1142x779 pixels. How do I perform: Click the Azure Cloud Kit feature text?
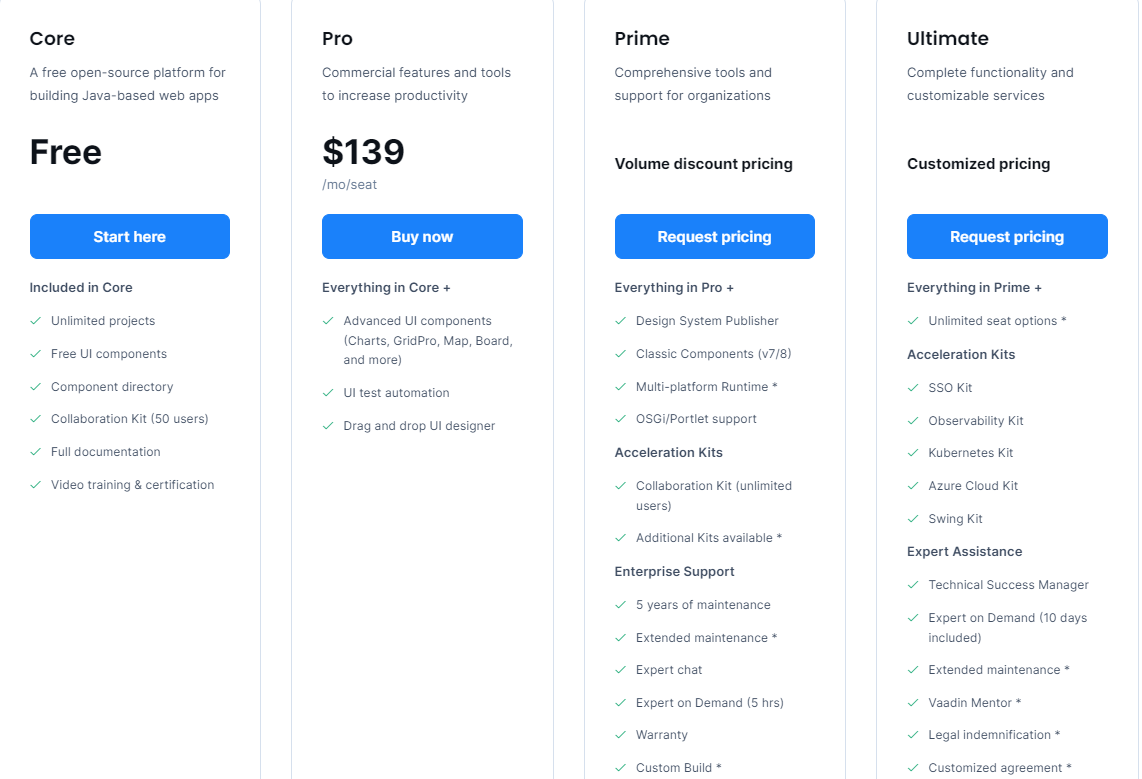(973, 486)
